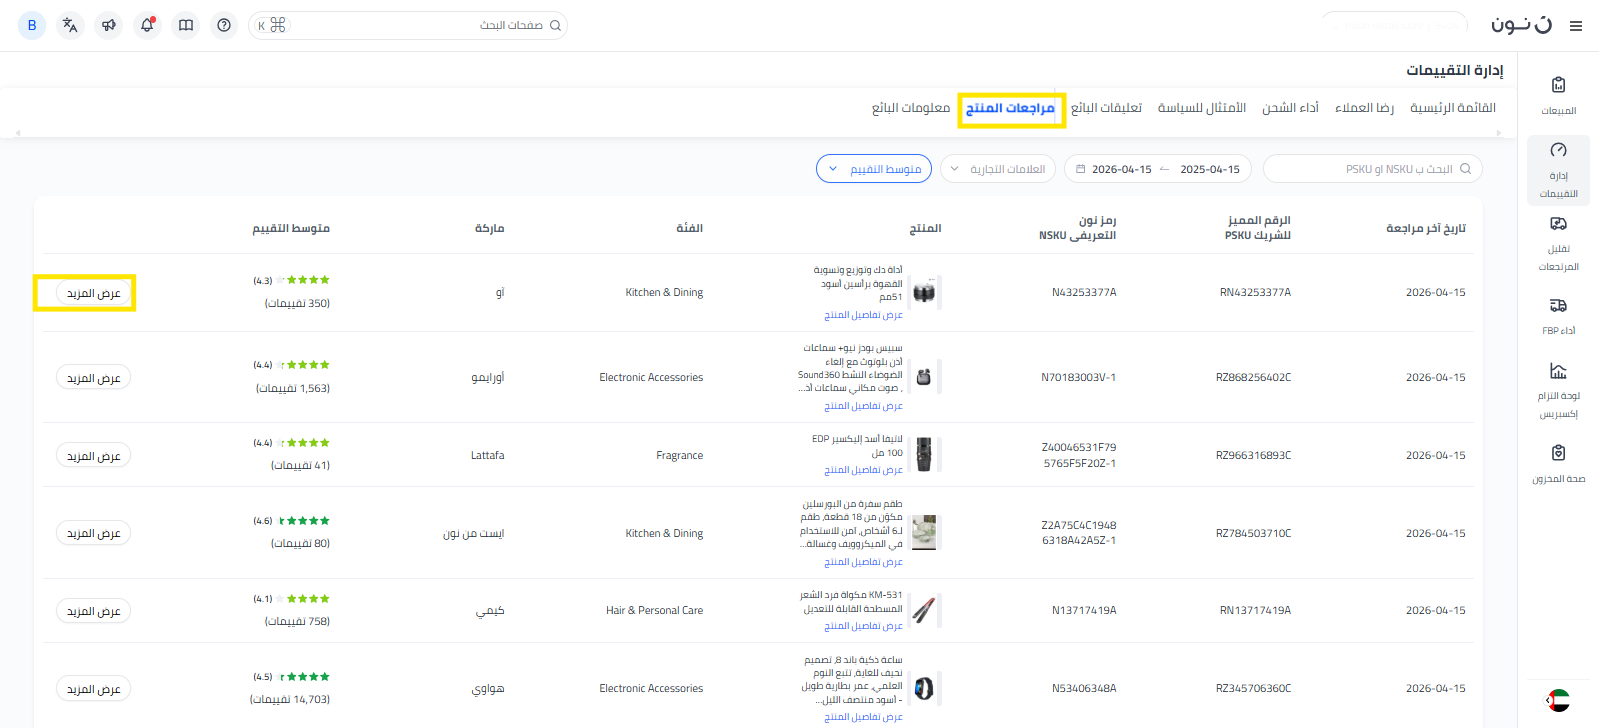Open the documentation book icon
The width and height of the screenshot is (1599, 728).
(x=186, y=25)
